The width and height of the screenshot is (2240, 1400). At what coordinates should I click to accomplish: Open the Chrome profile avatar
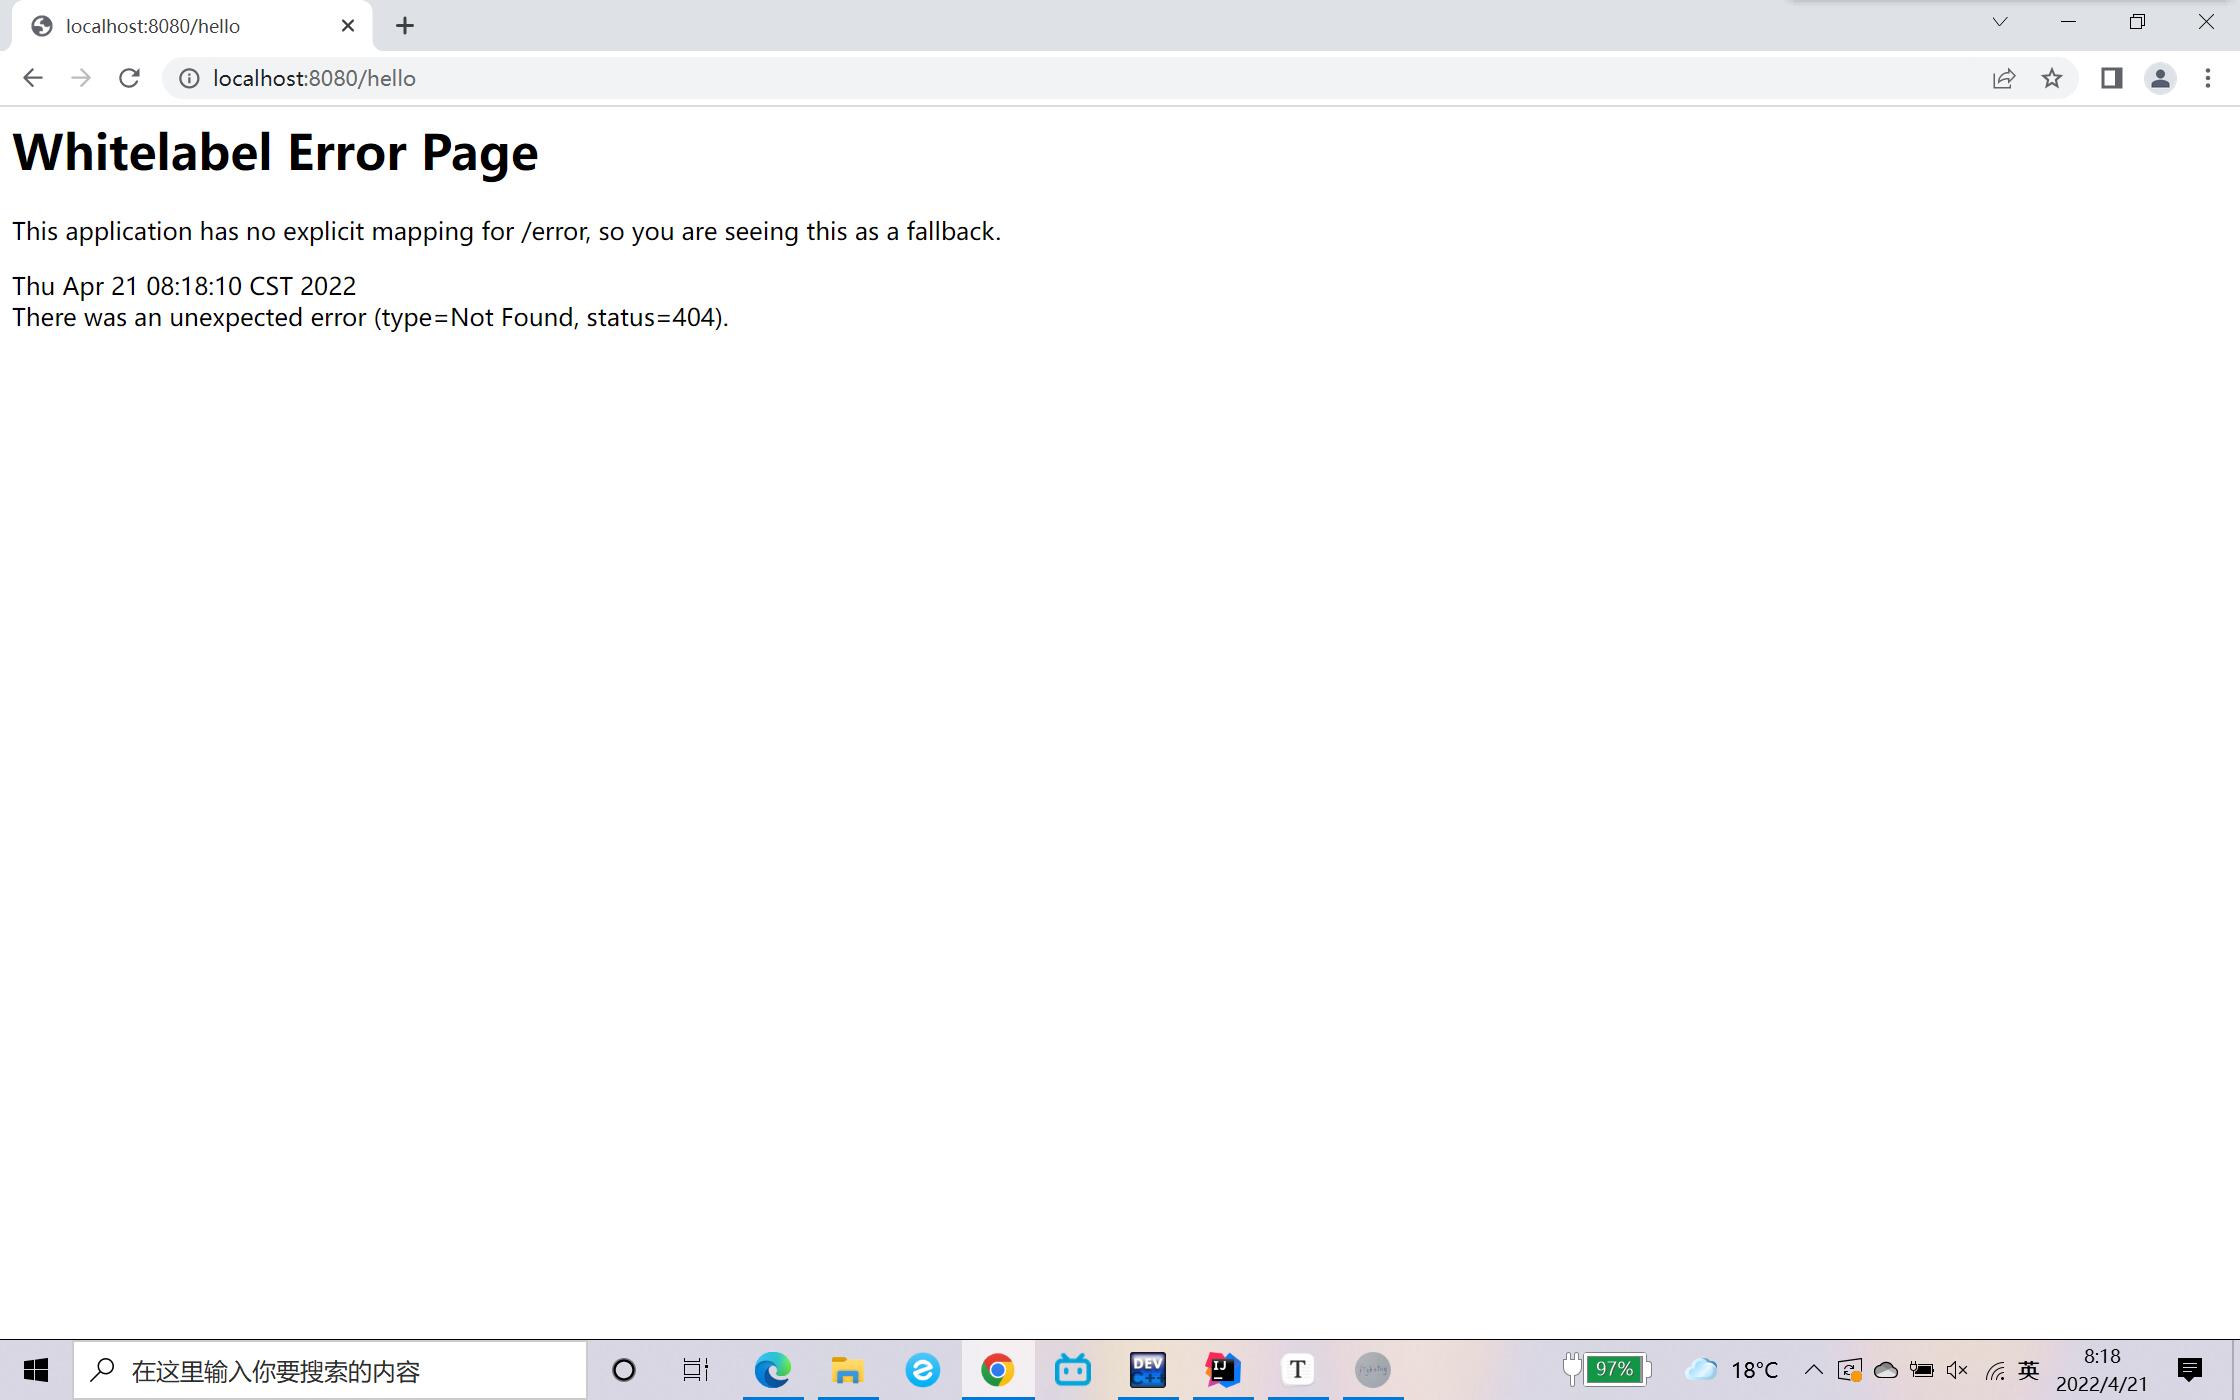[2160, 78]
